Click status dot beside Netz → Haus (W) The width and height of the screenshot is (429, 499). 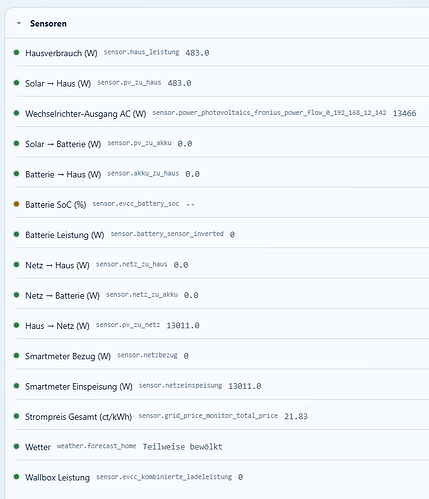[x=16, y=265]
